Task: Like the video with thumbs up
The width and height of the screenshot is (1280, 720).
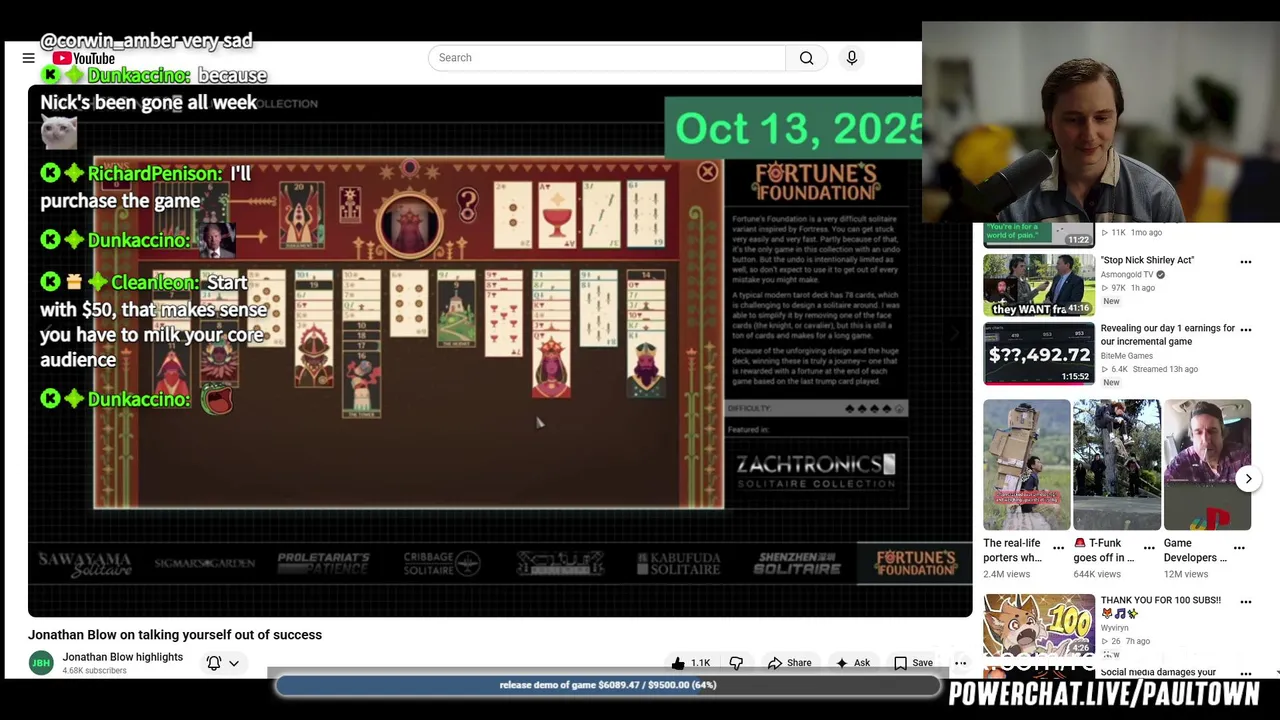Action: coord(691,663)
